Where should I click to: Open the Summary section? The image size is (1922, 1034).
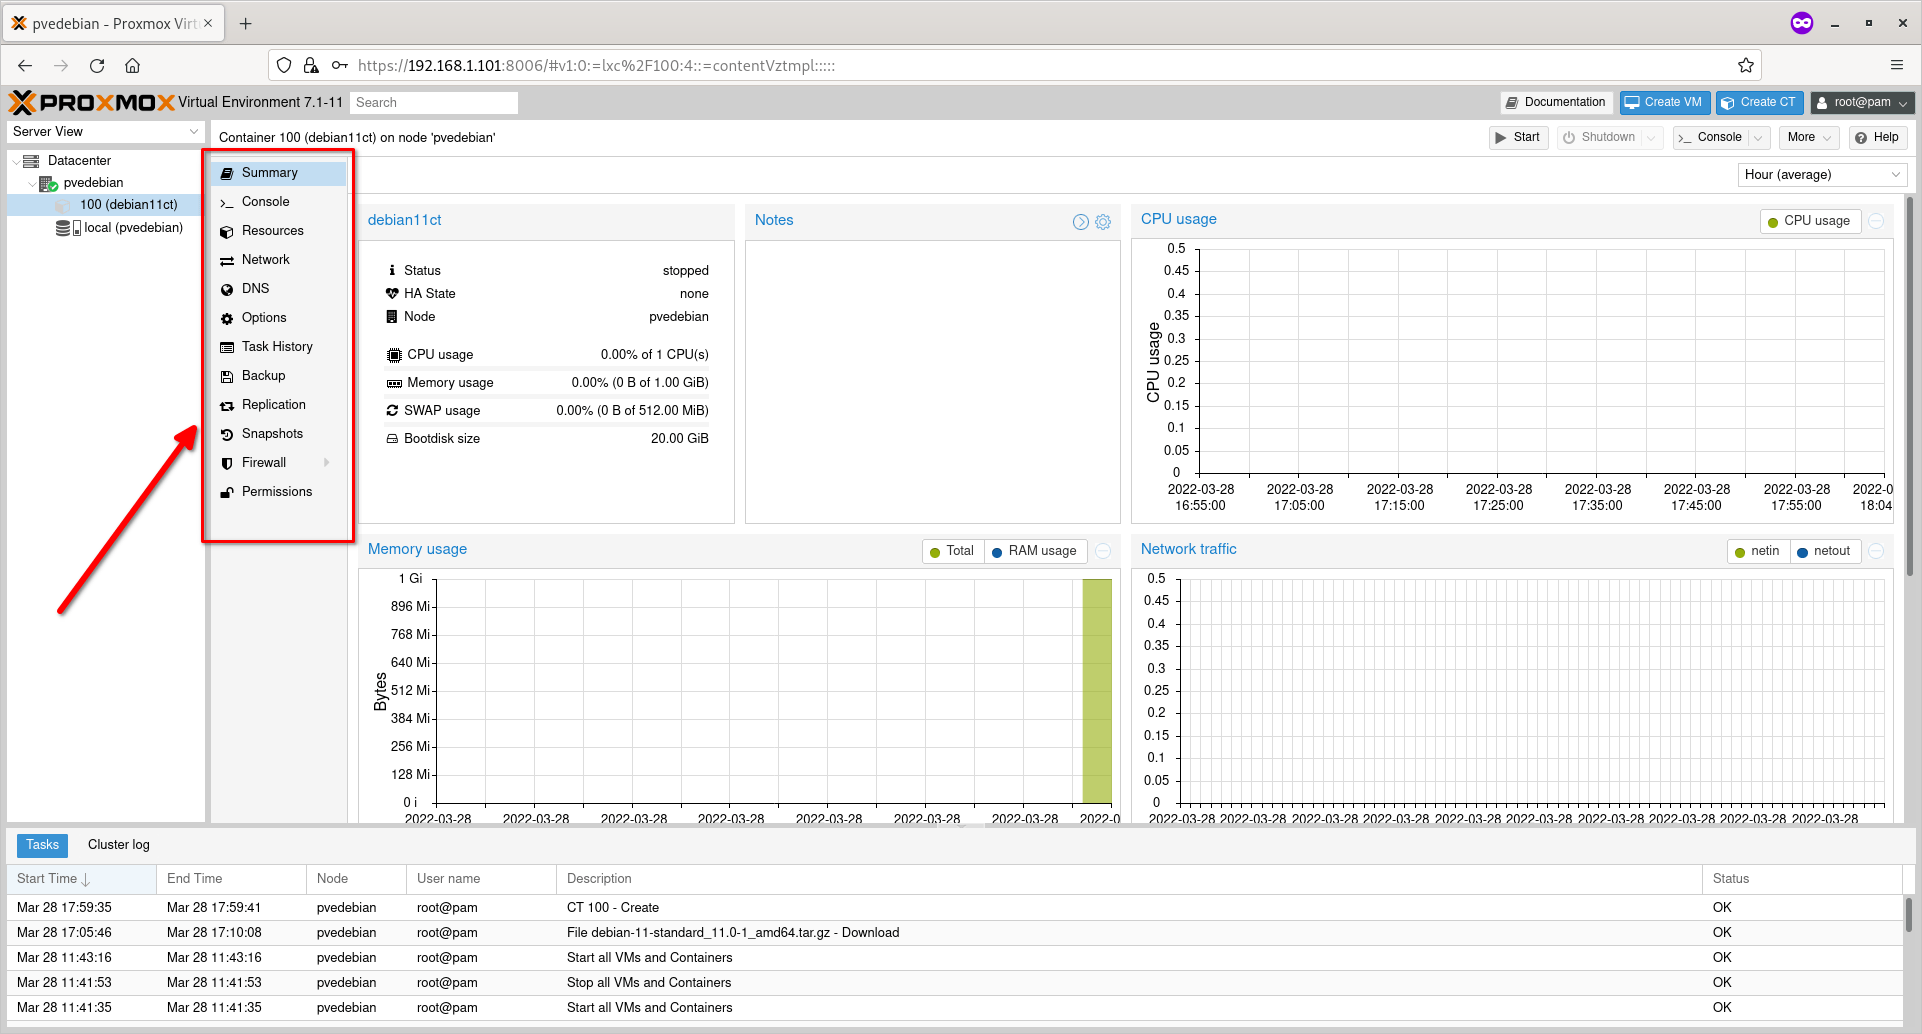click(278, 173)
